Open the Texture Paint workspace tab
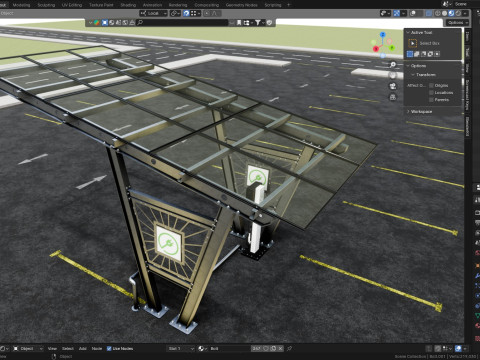 (x=101, y=5)
